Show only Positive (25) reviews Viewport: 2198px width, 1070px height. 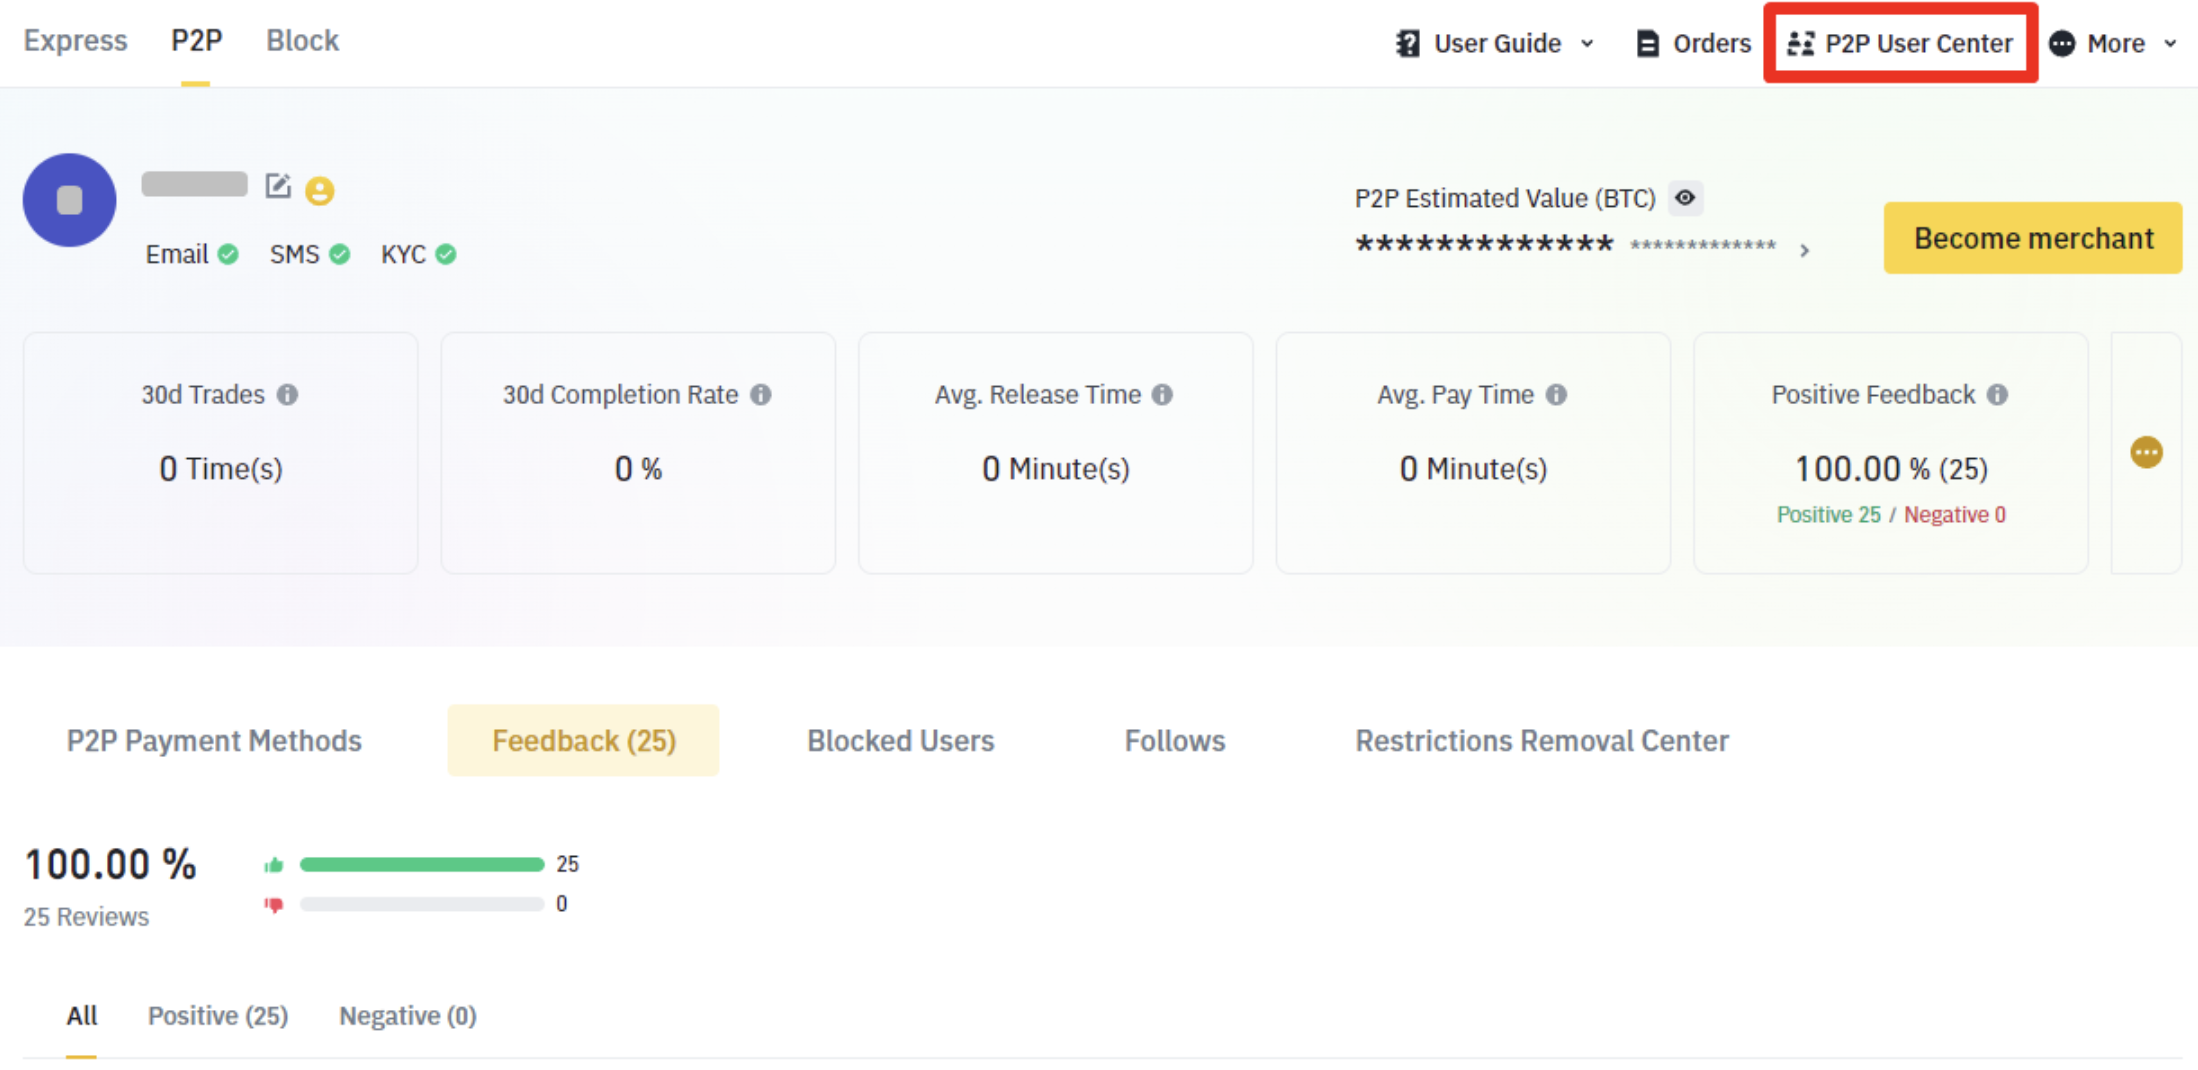tap(218, 1016)
